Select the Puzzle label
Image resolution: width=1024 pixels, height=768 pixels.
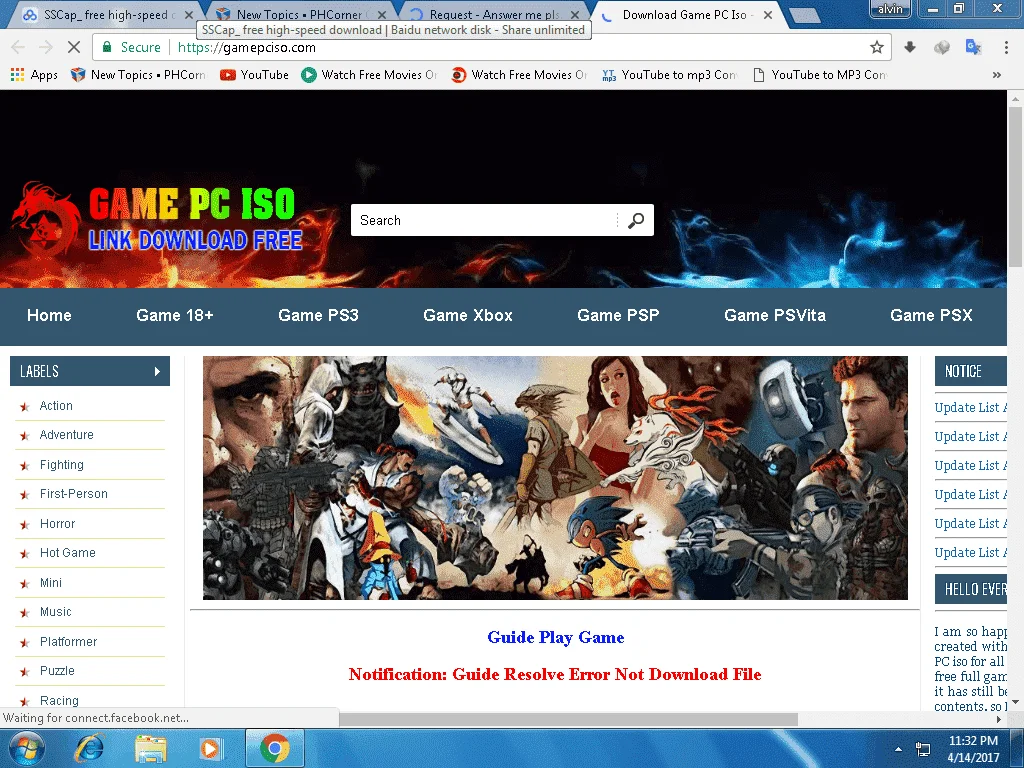click(57, 671)
